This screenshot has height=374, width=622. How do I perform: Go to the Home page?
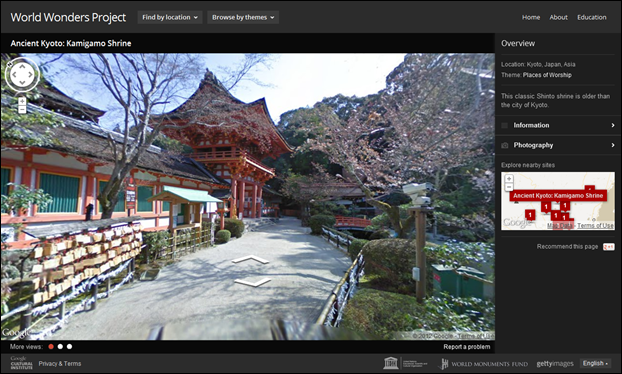[531, 17]
